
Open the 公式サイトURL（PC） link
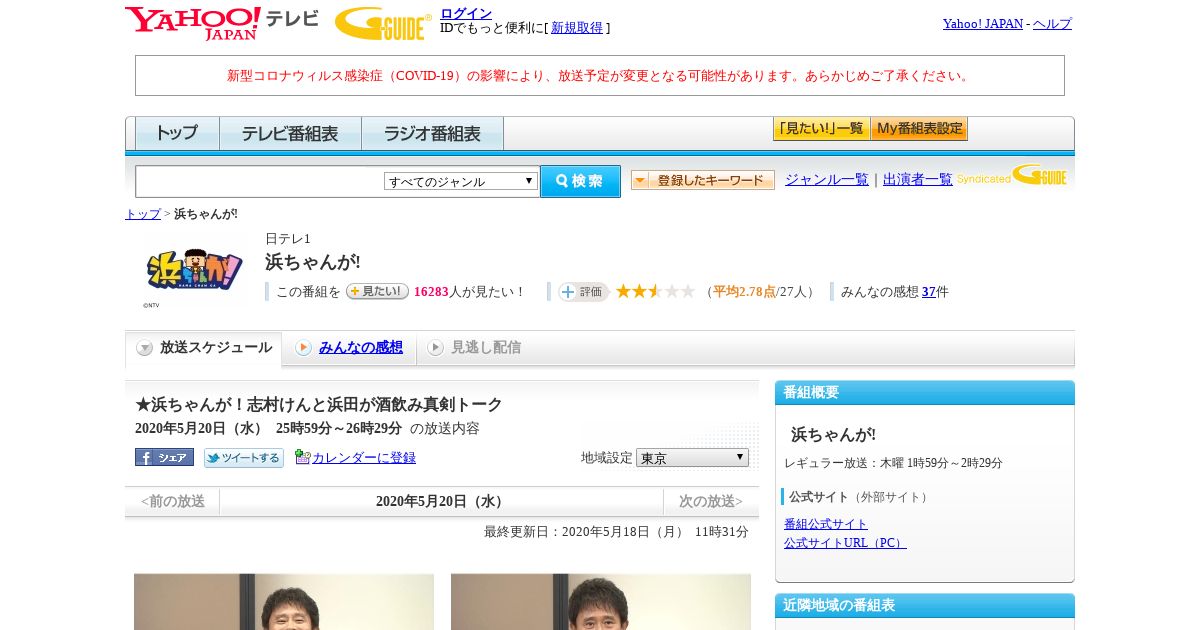click(845, 543)
